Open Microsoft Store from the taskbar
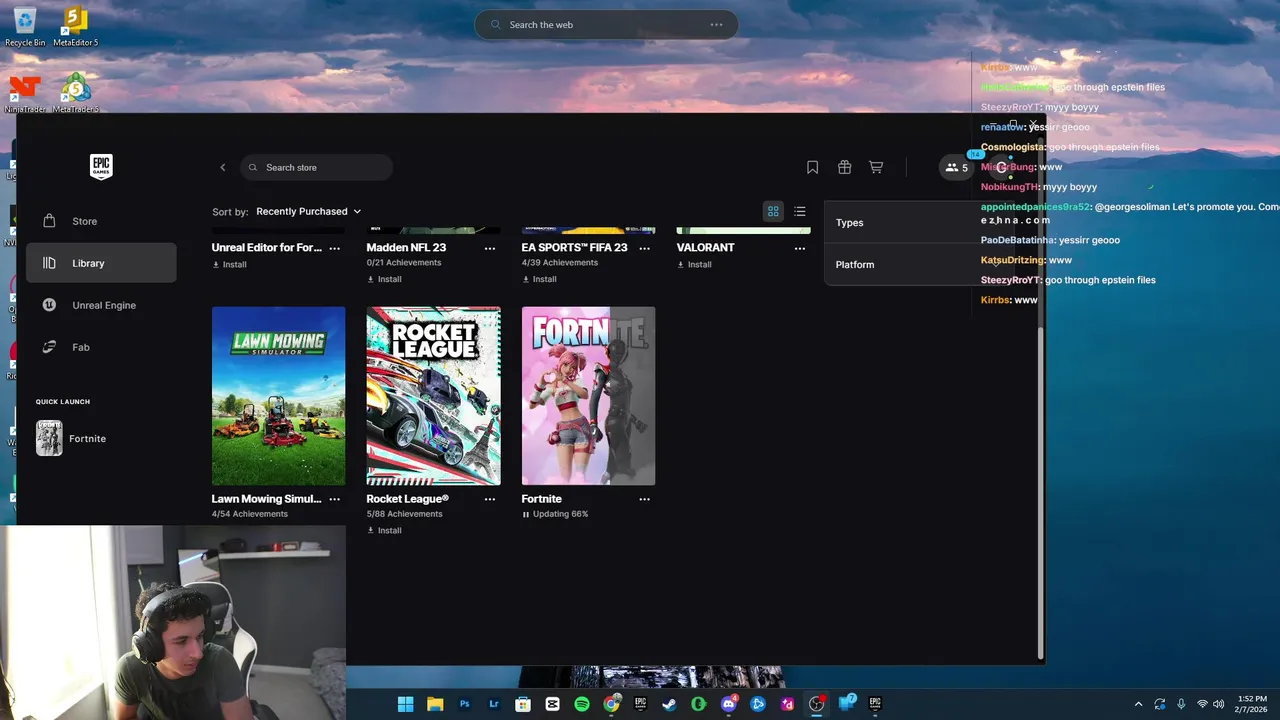Screen dimensions: 1280x720 coord(523,704)
